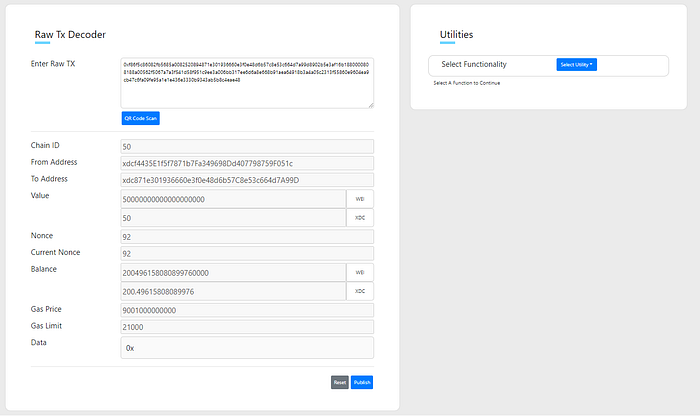Open the Select Utility dropdown
Image resolution: width=700 pixels, height=416 pixels.
pos(576,65)
